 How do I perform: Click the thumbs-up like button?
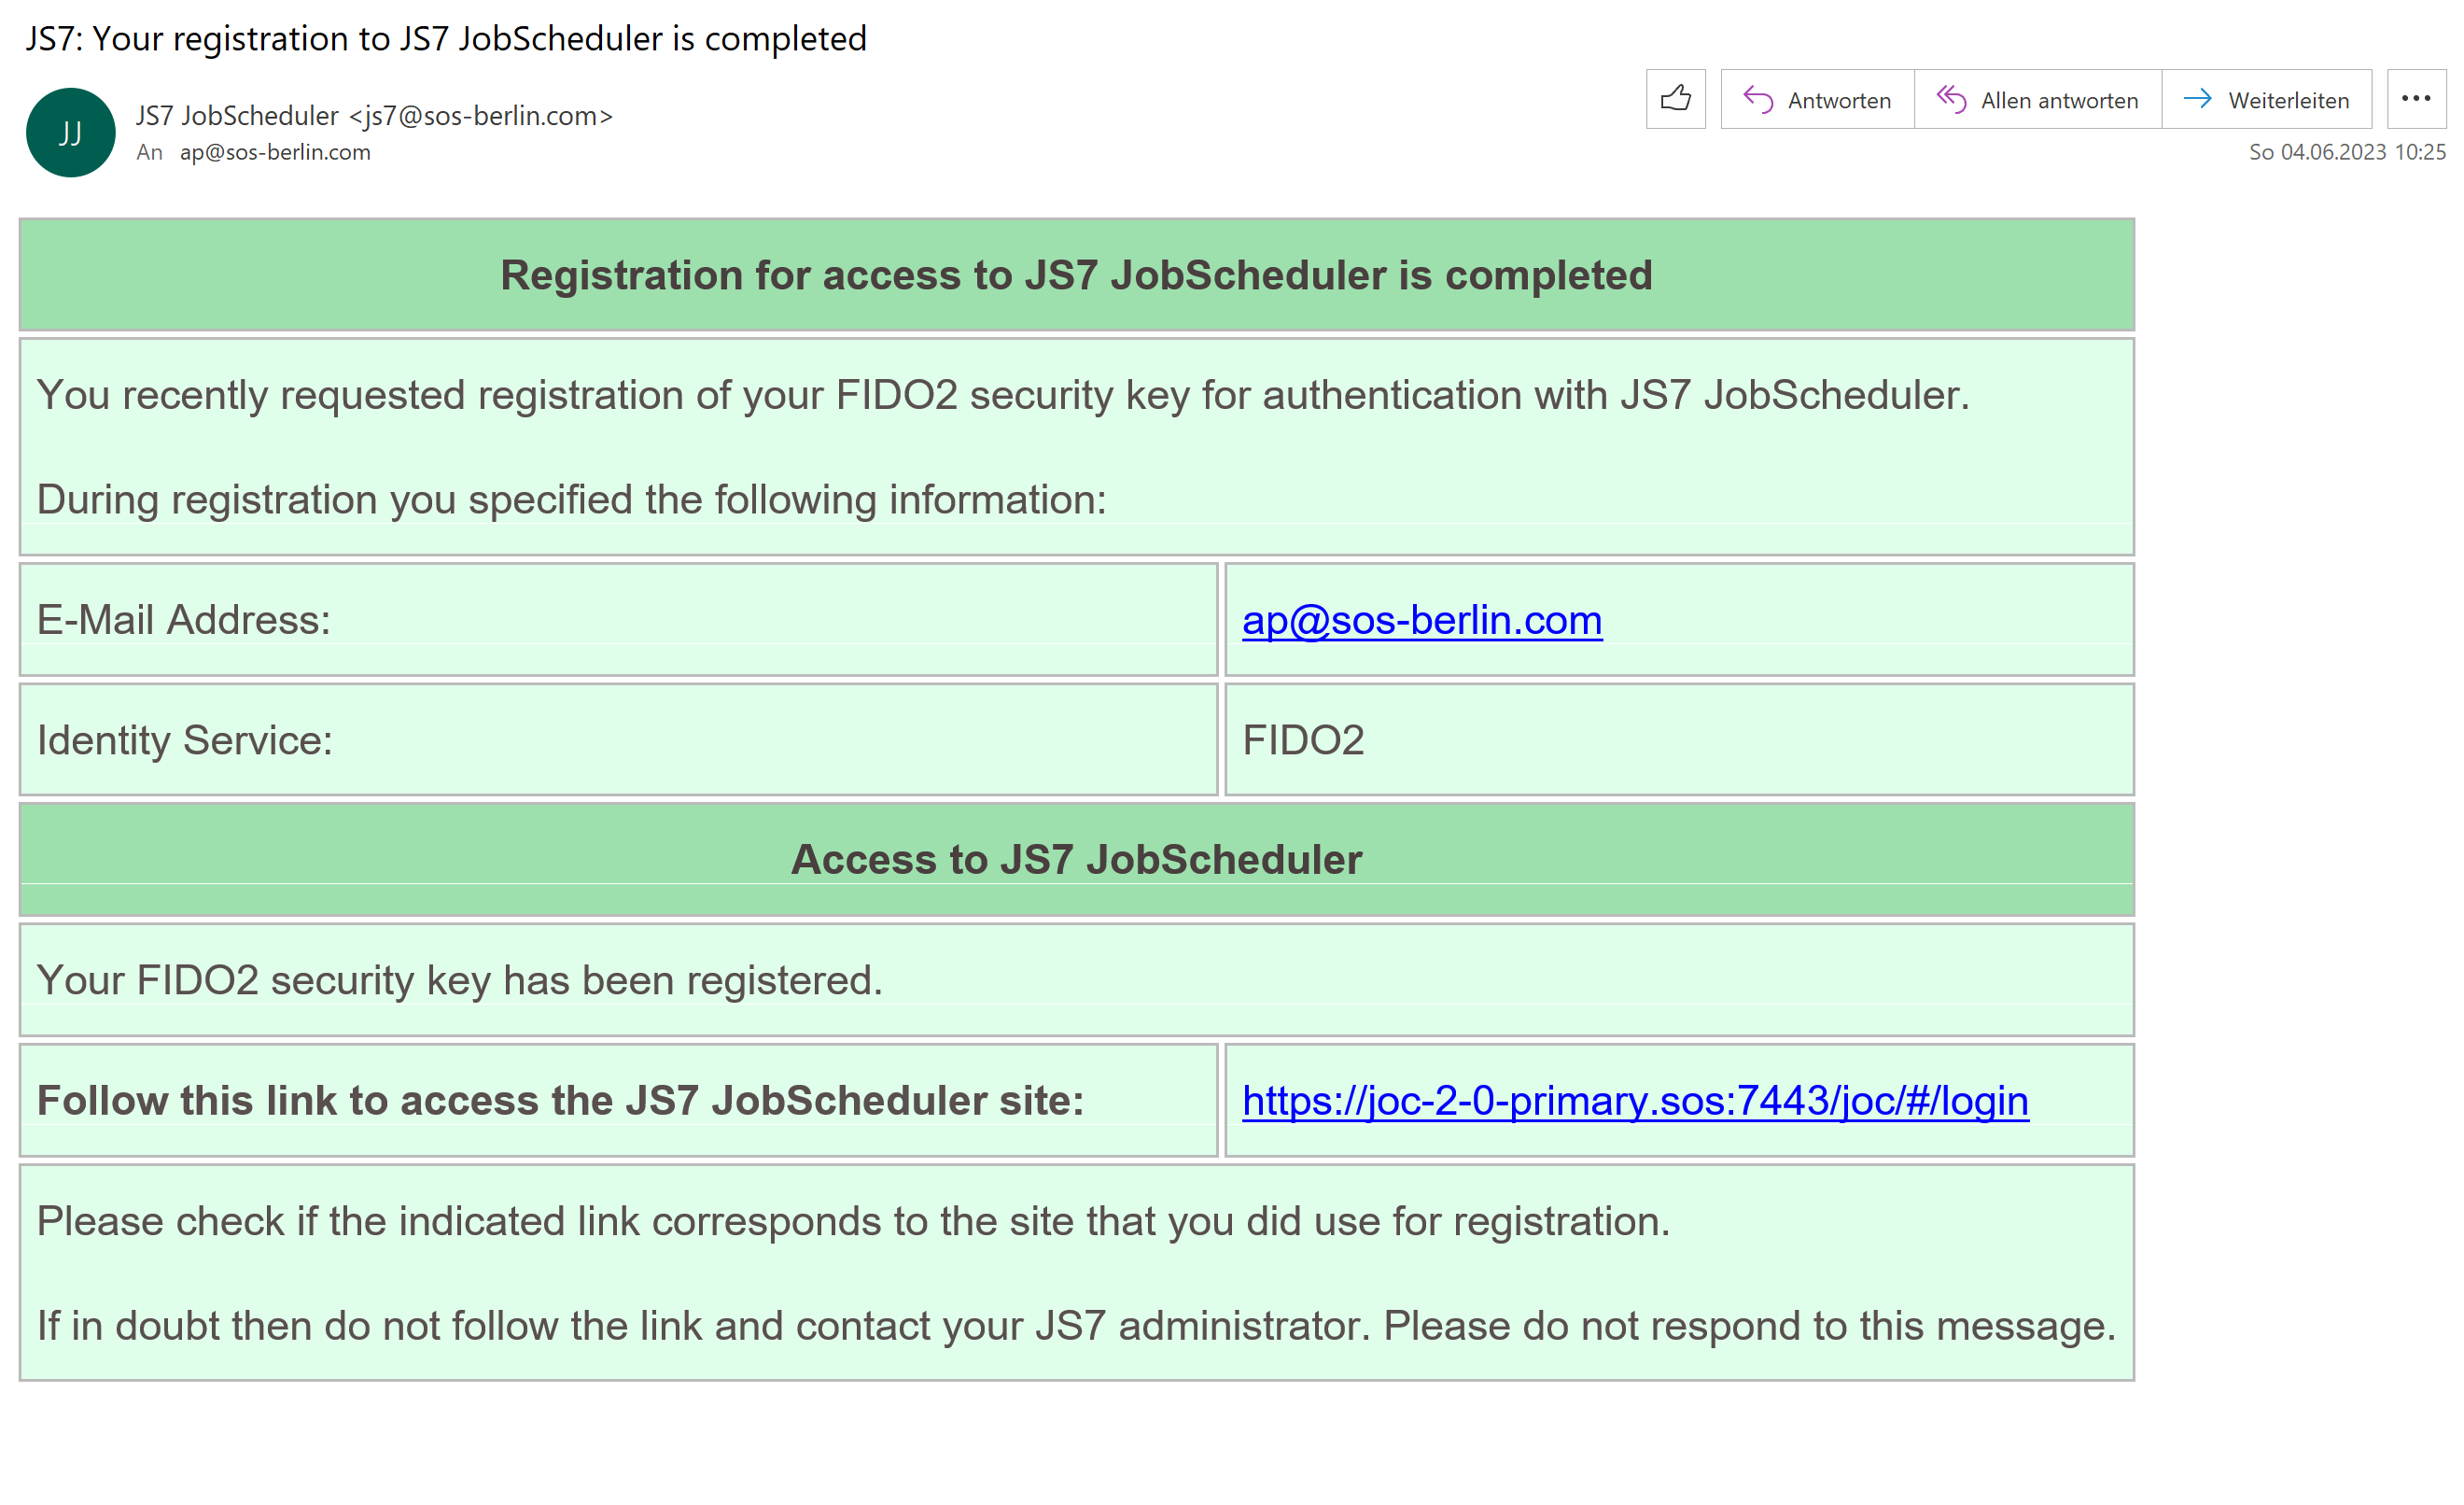1675,99
